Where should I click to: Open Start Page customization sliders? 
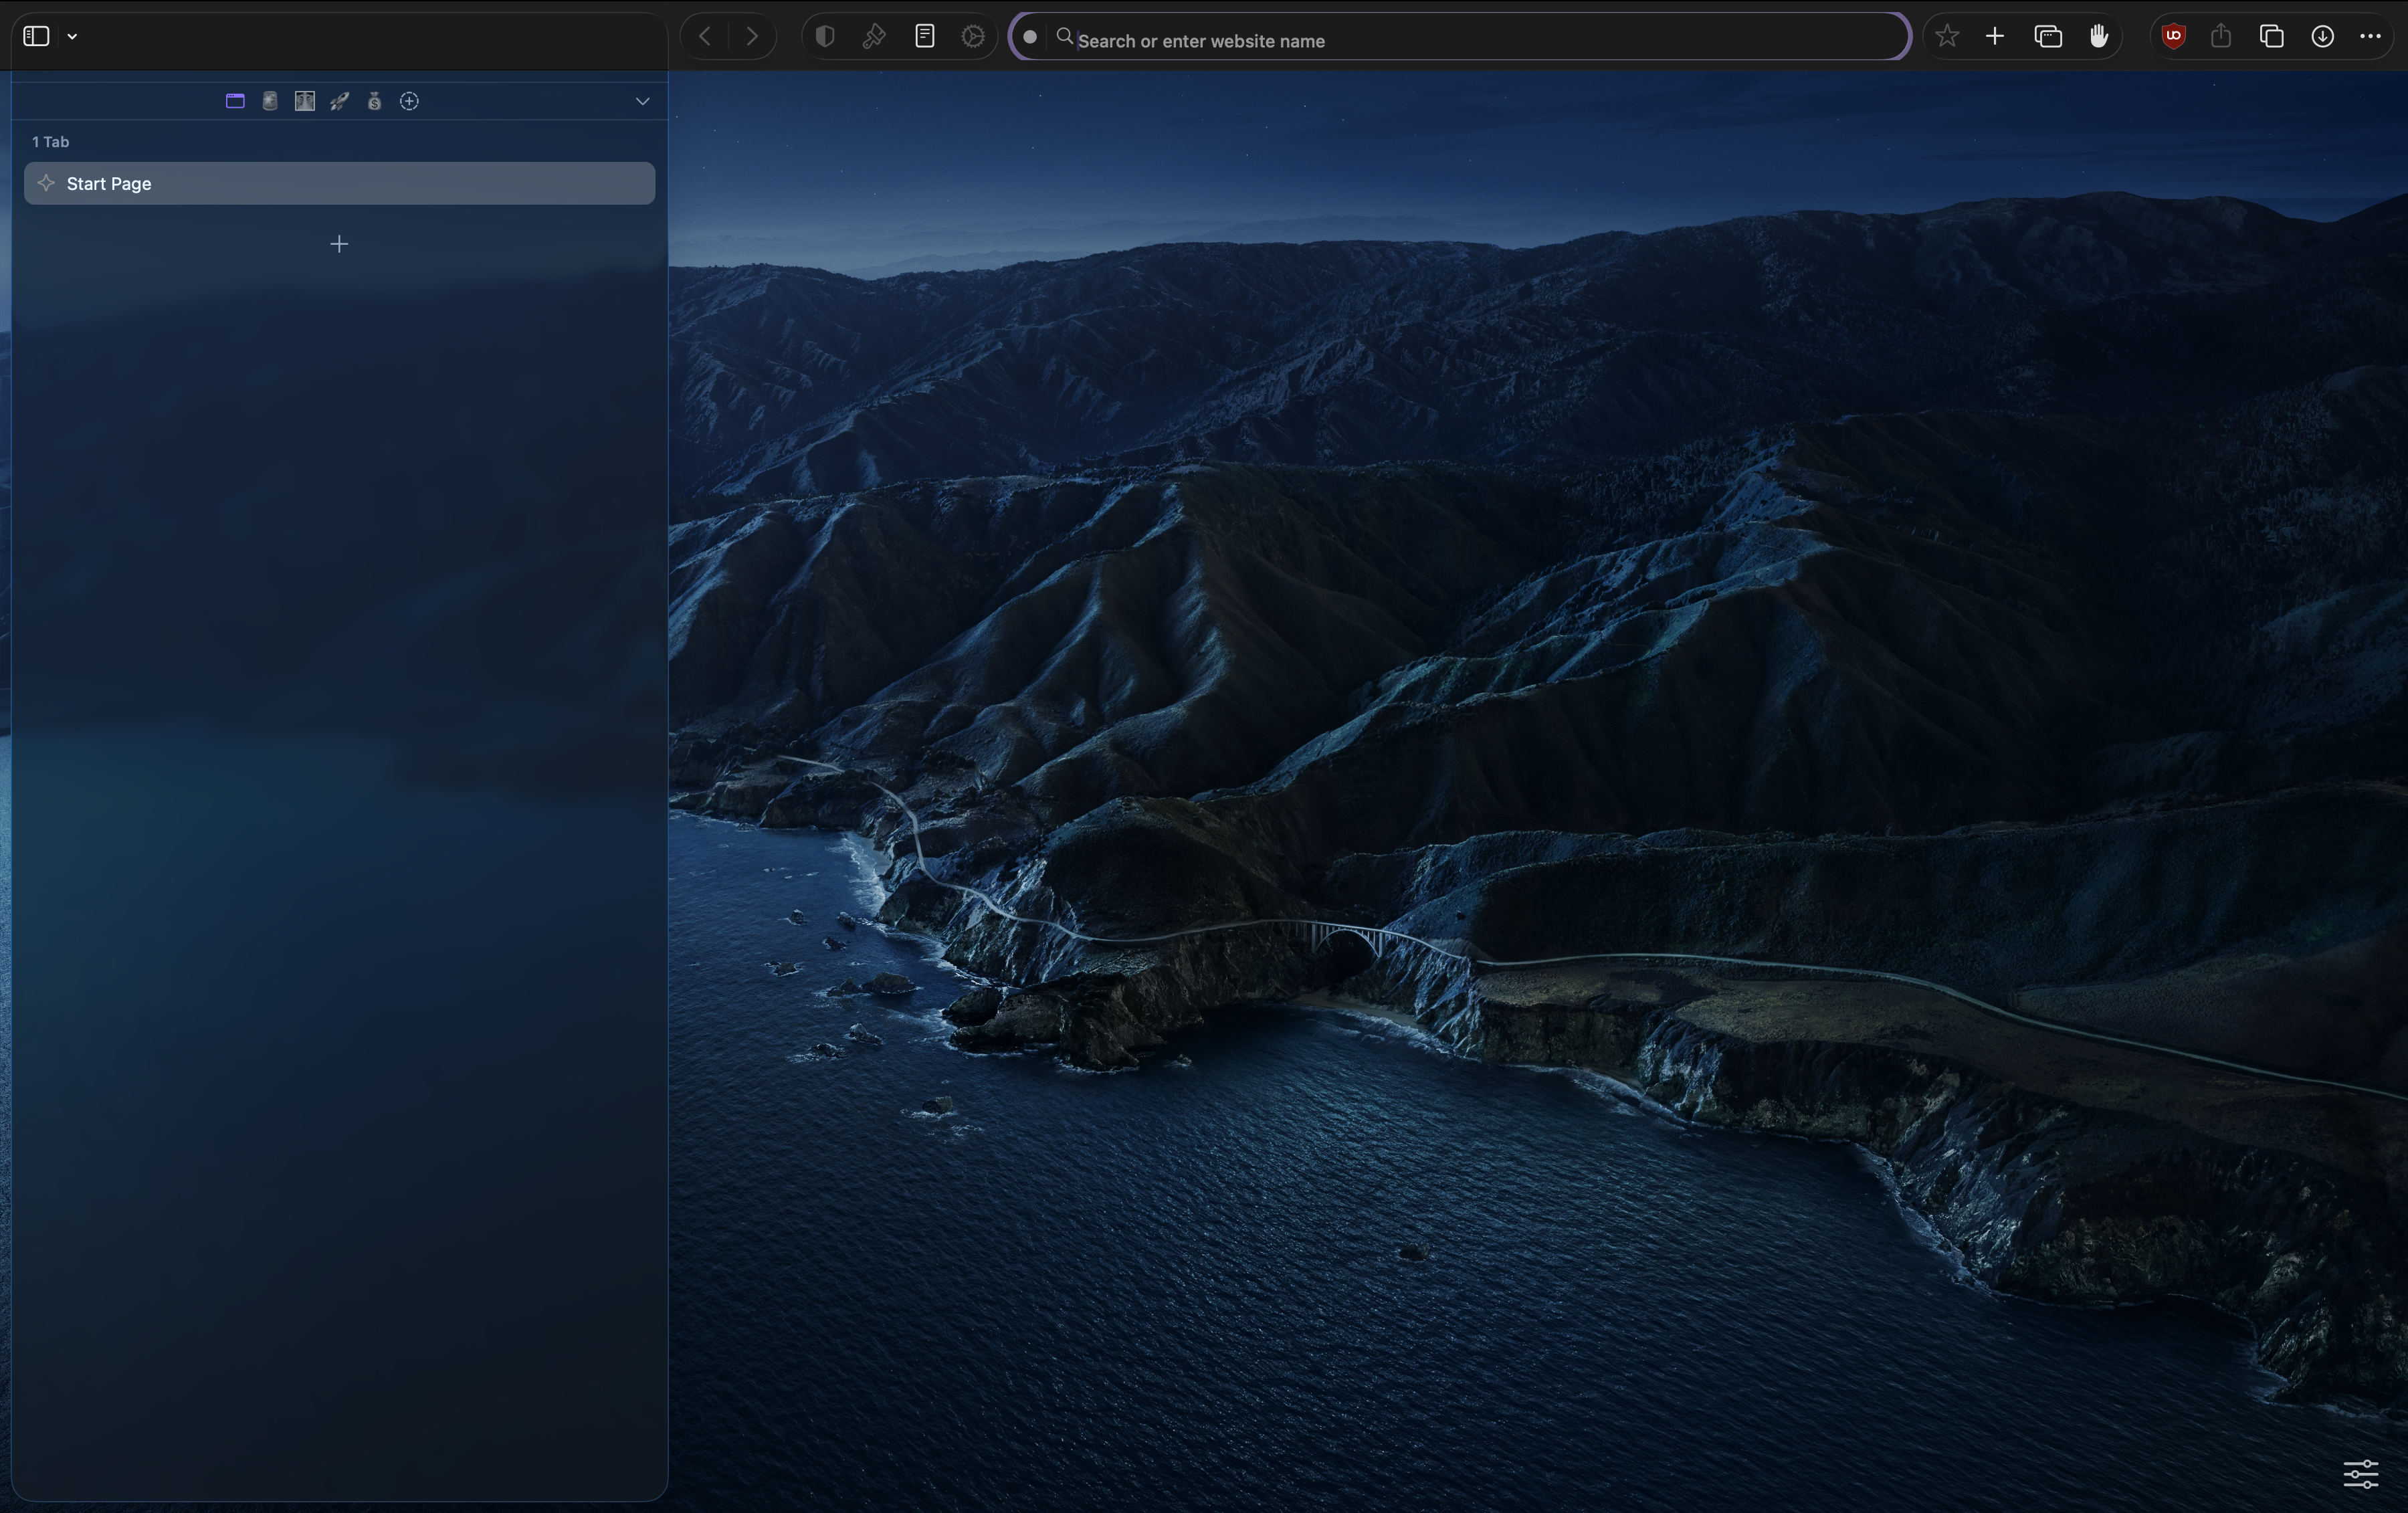tap(2361, 1473)
